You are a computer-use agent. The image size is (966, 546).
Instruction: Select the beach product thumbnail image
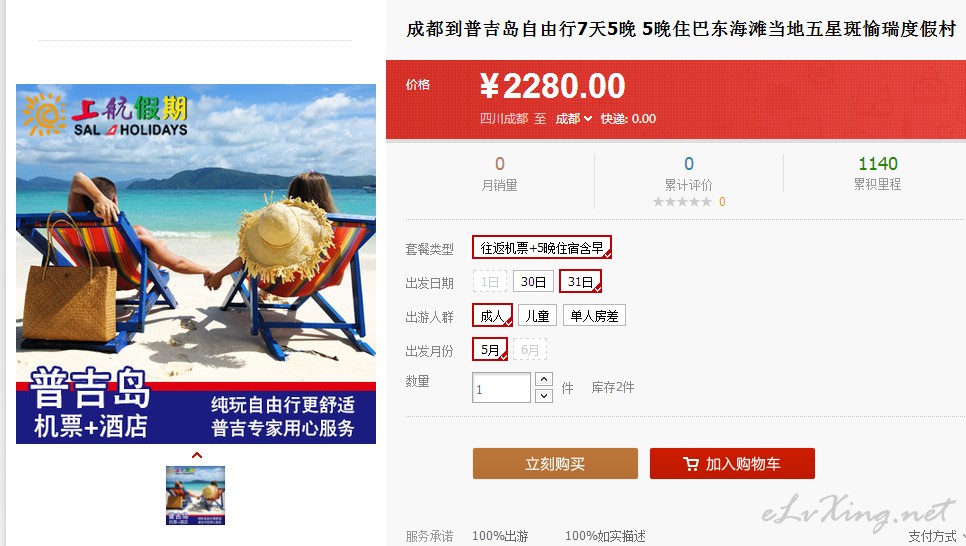coord(195,495)
